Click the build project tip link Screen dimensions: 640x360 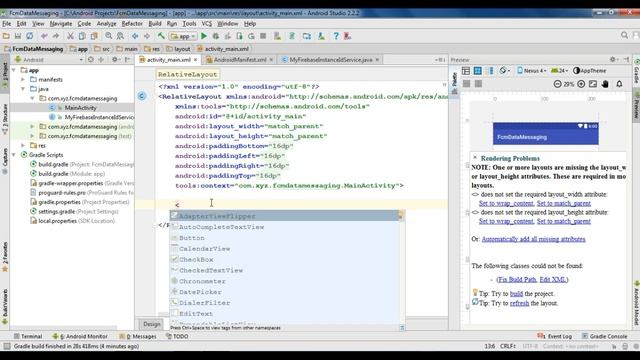pyautogui.click(x=516, y=294)
